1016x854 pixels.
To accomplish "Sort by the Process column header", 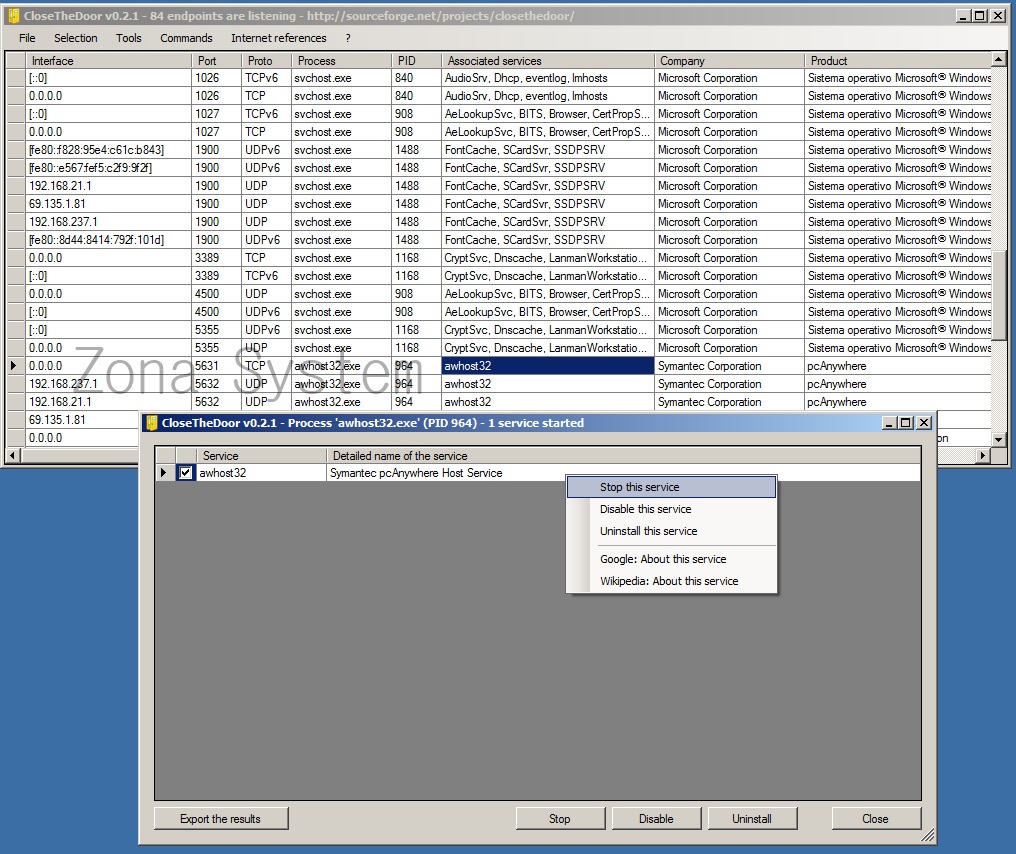I will tap(341, 60).
